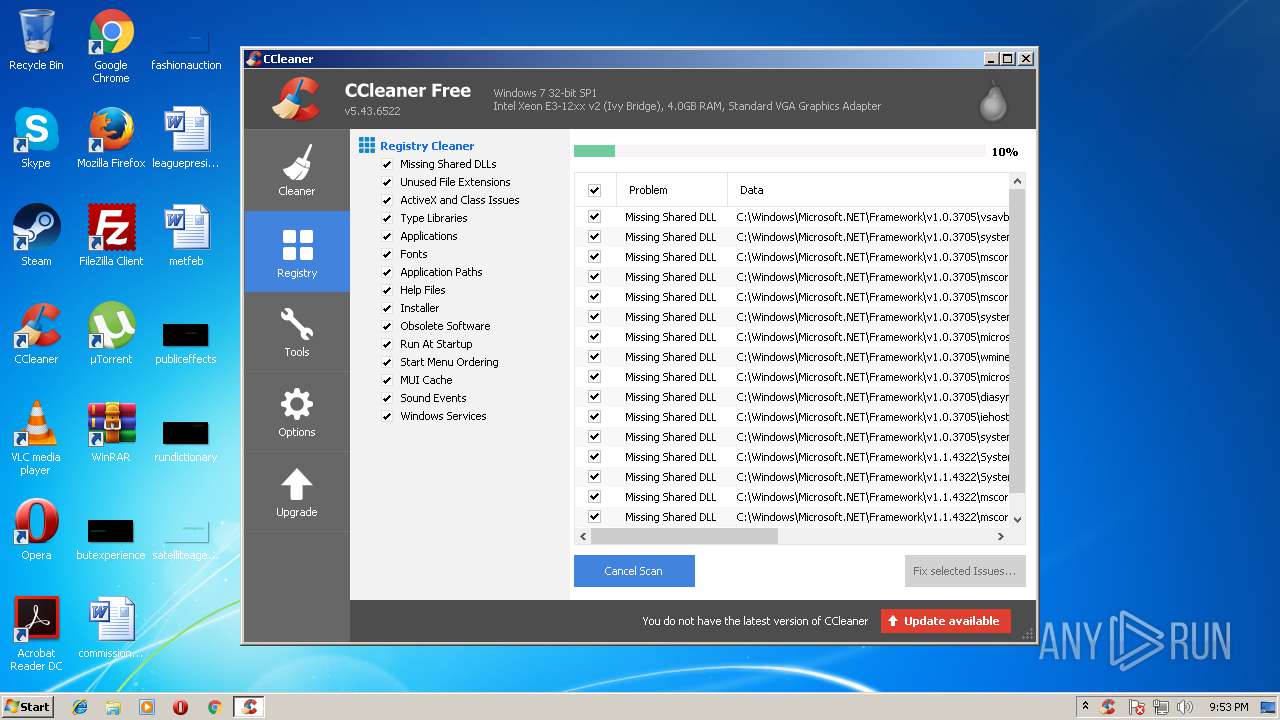Click the Problem column header
Image resolution: width=1280 pixels, height=720 pixels.
672,190
